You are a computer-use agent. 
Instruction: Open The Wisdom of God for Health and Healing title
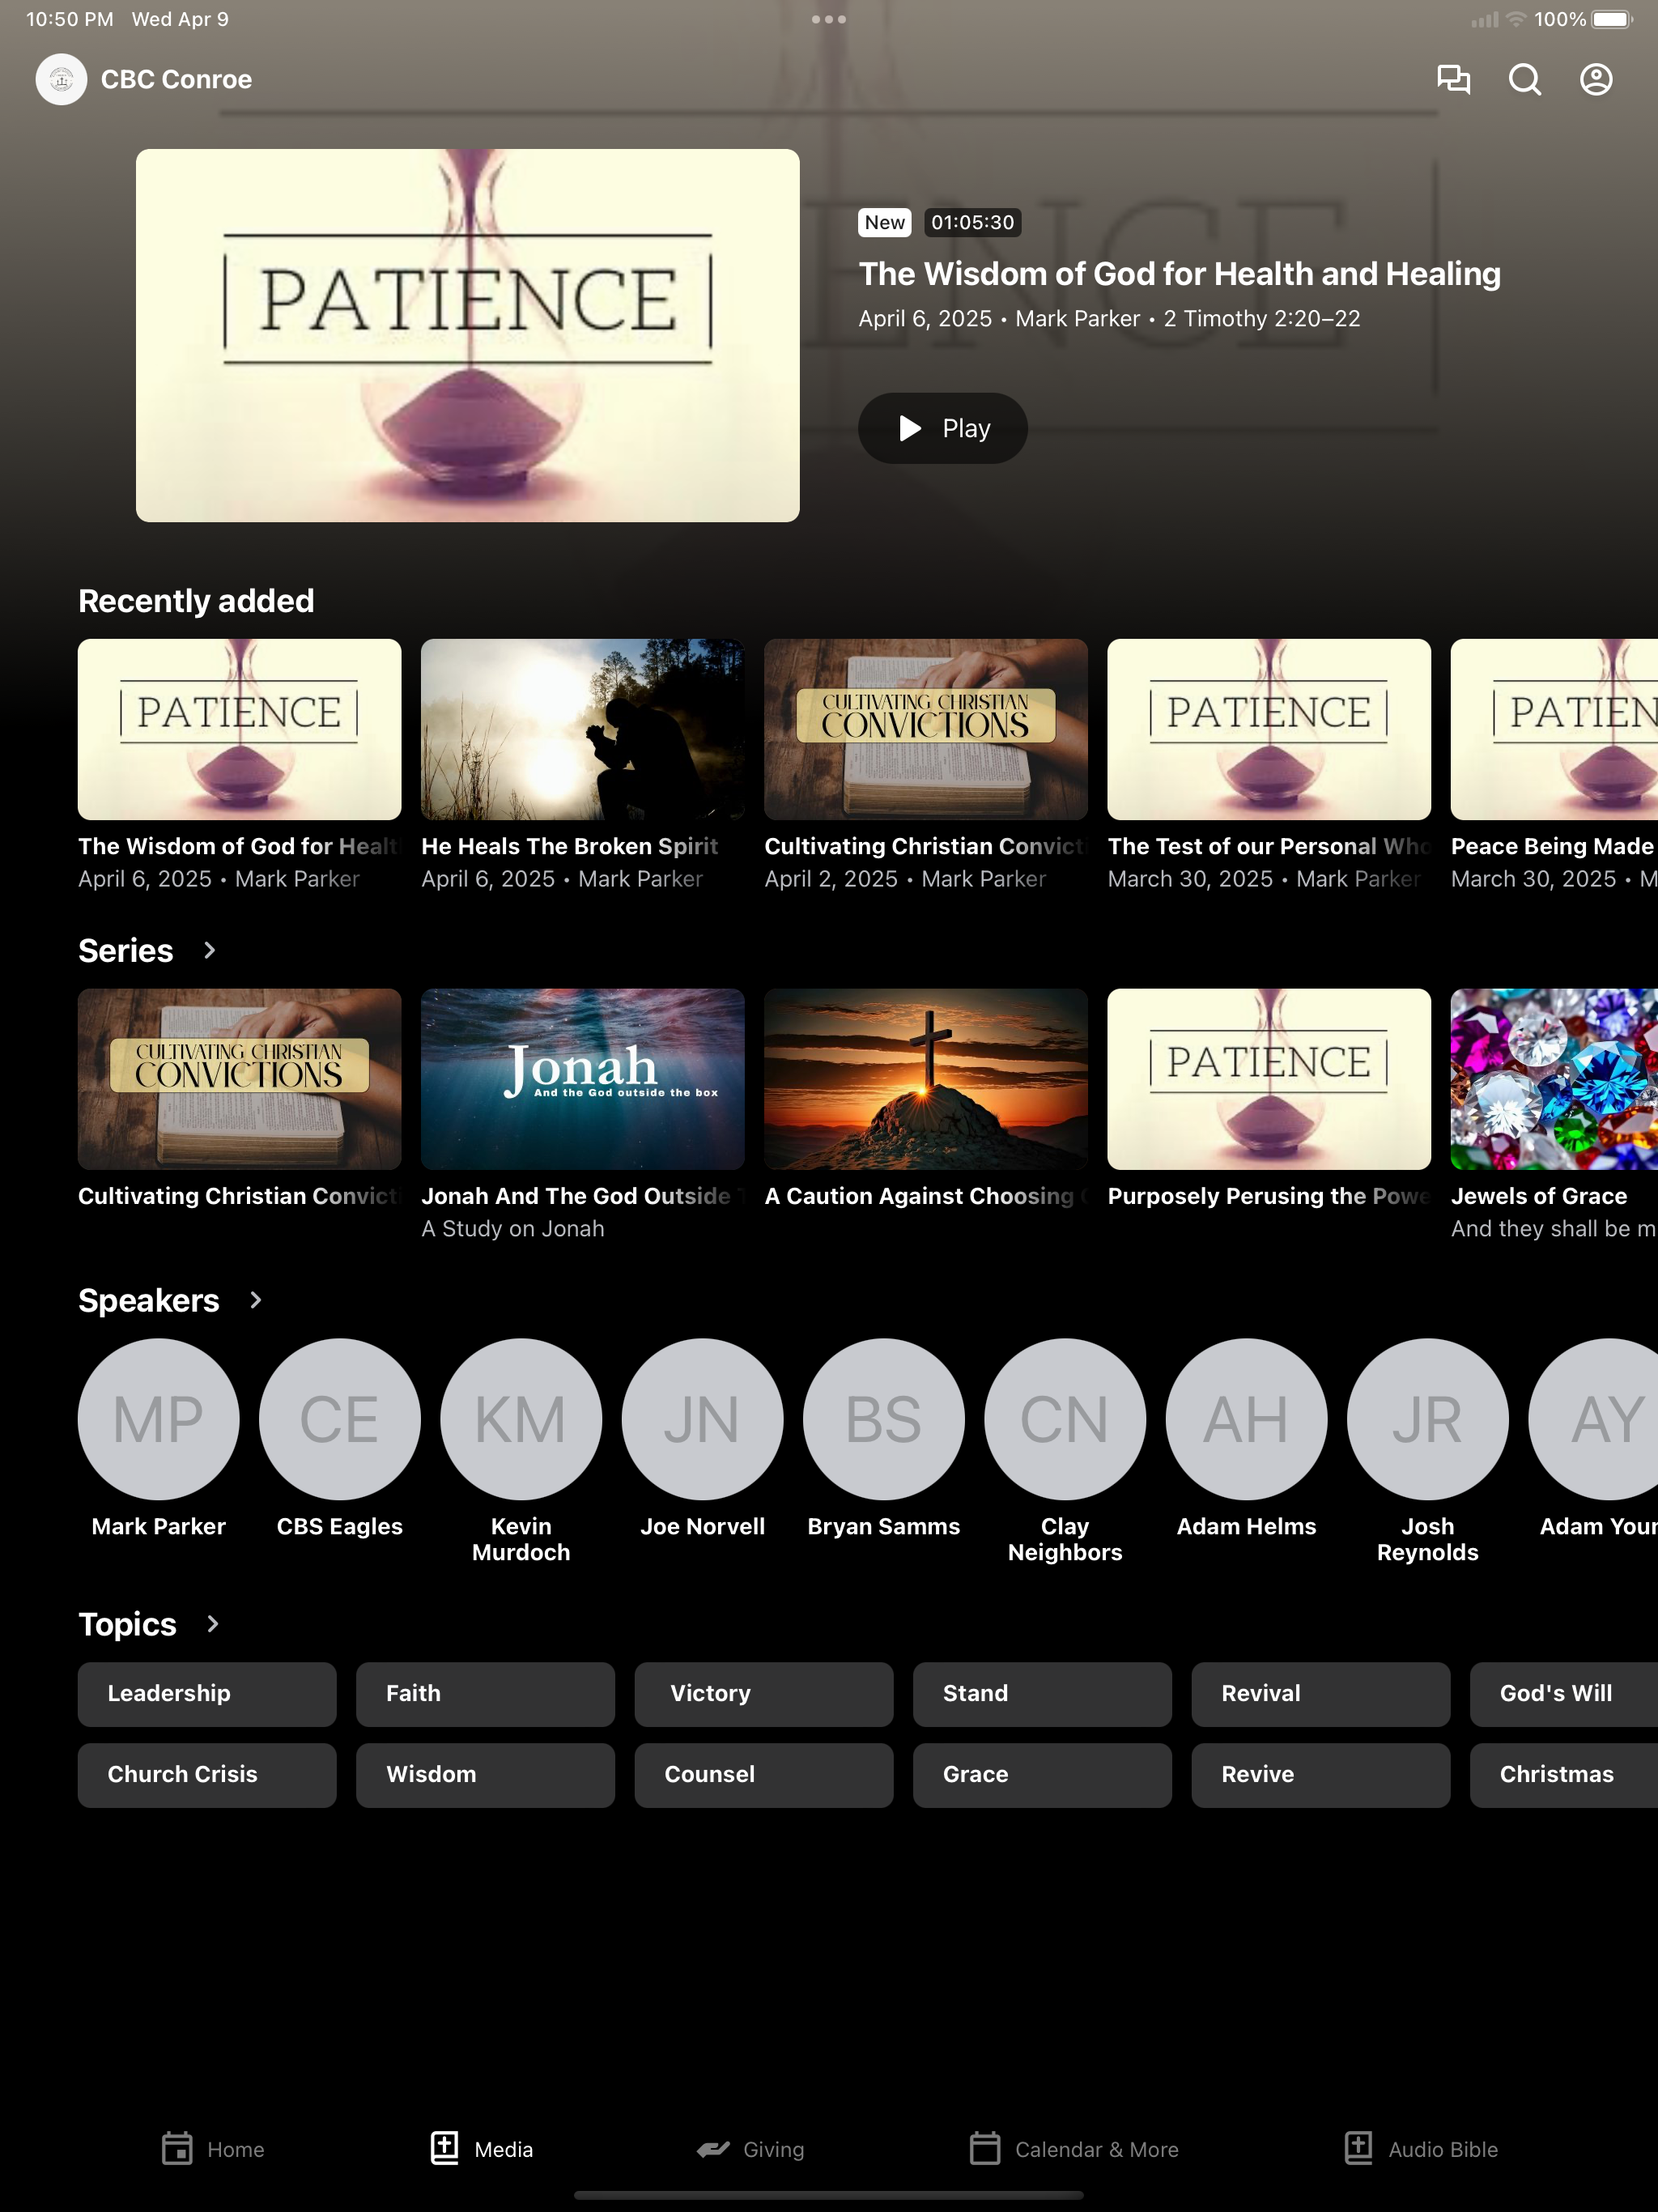pos(1180,274)
